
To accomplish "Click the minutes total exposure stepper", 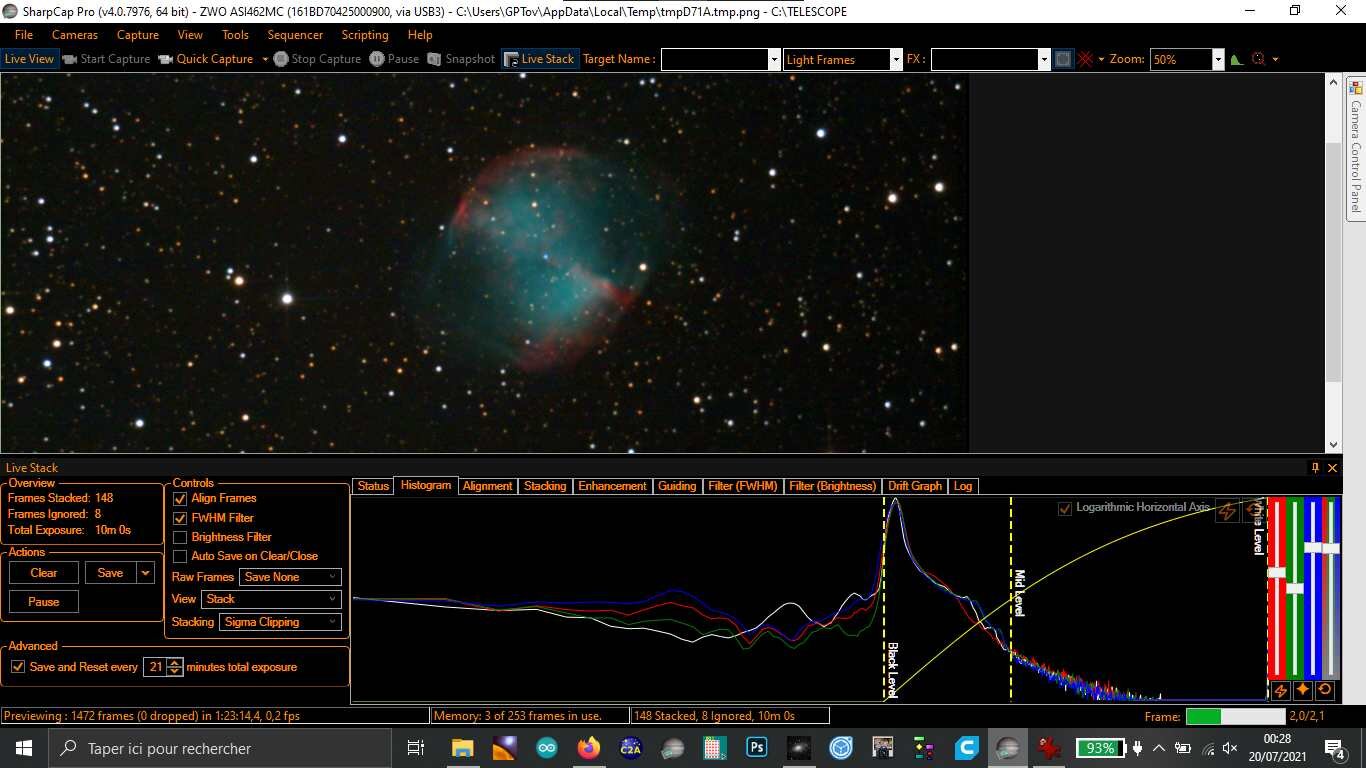I will click(175, 667).
